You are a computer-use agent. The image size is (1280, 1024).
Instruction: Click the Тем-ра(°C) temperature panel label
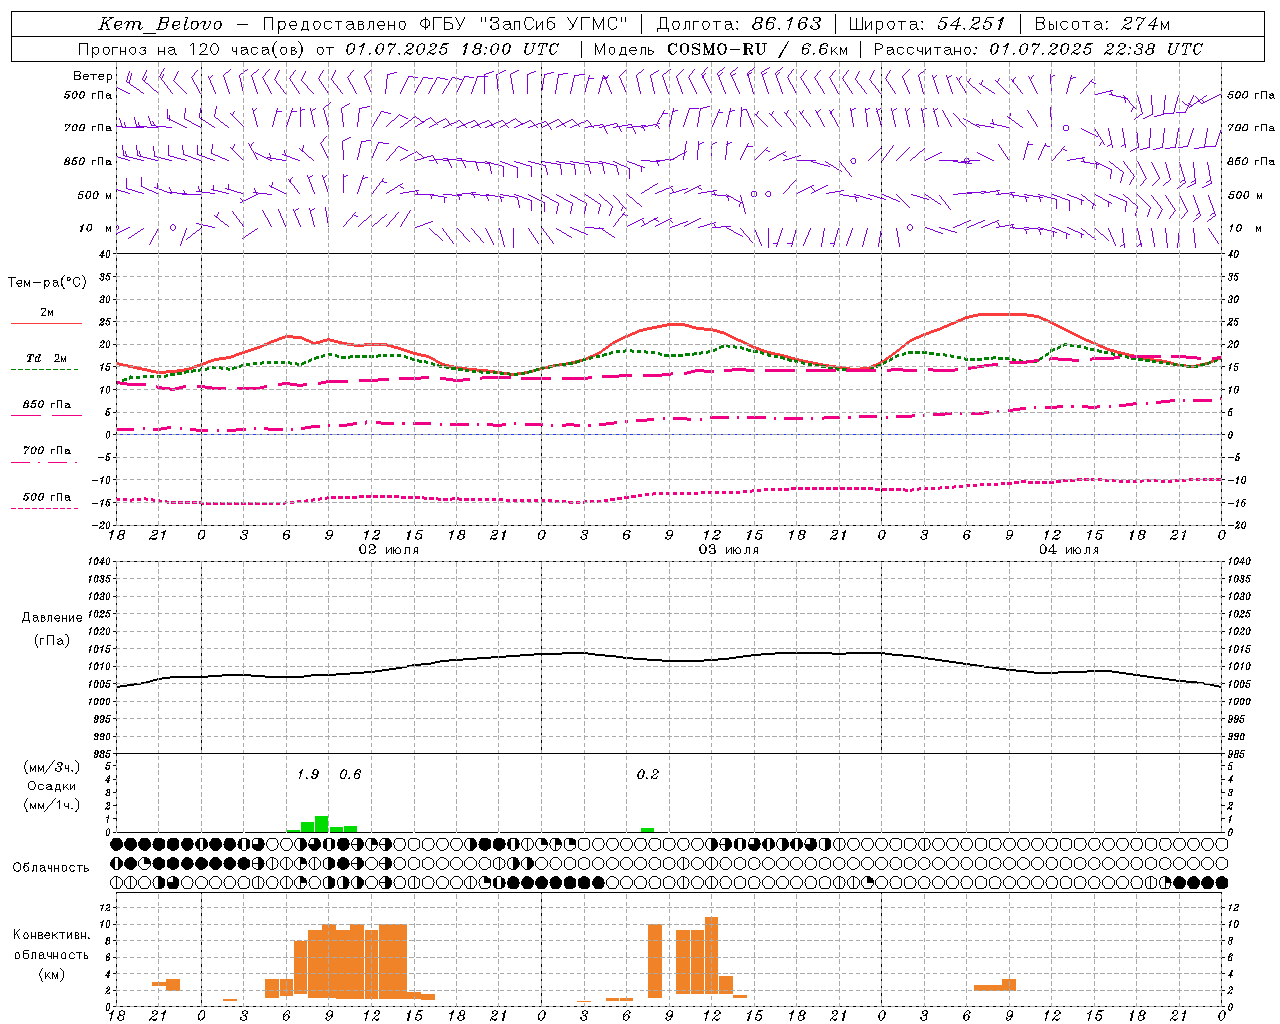click(x=47, y=283)
